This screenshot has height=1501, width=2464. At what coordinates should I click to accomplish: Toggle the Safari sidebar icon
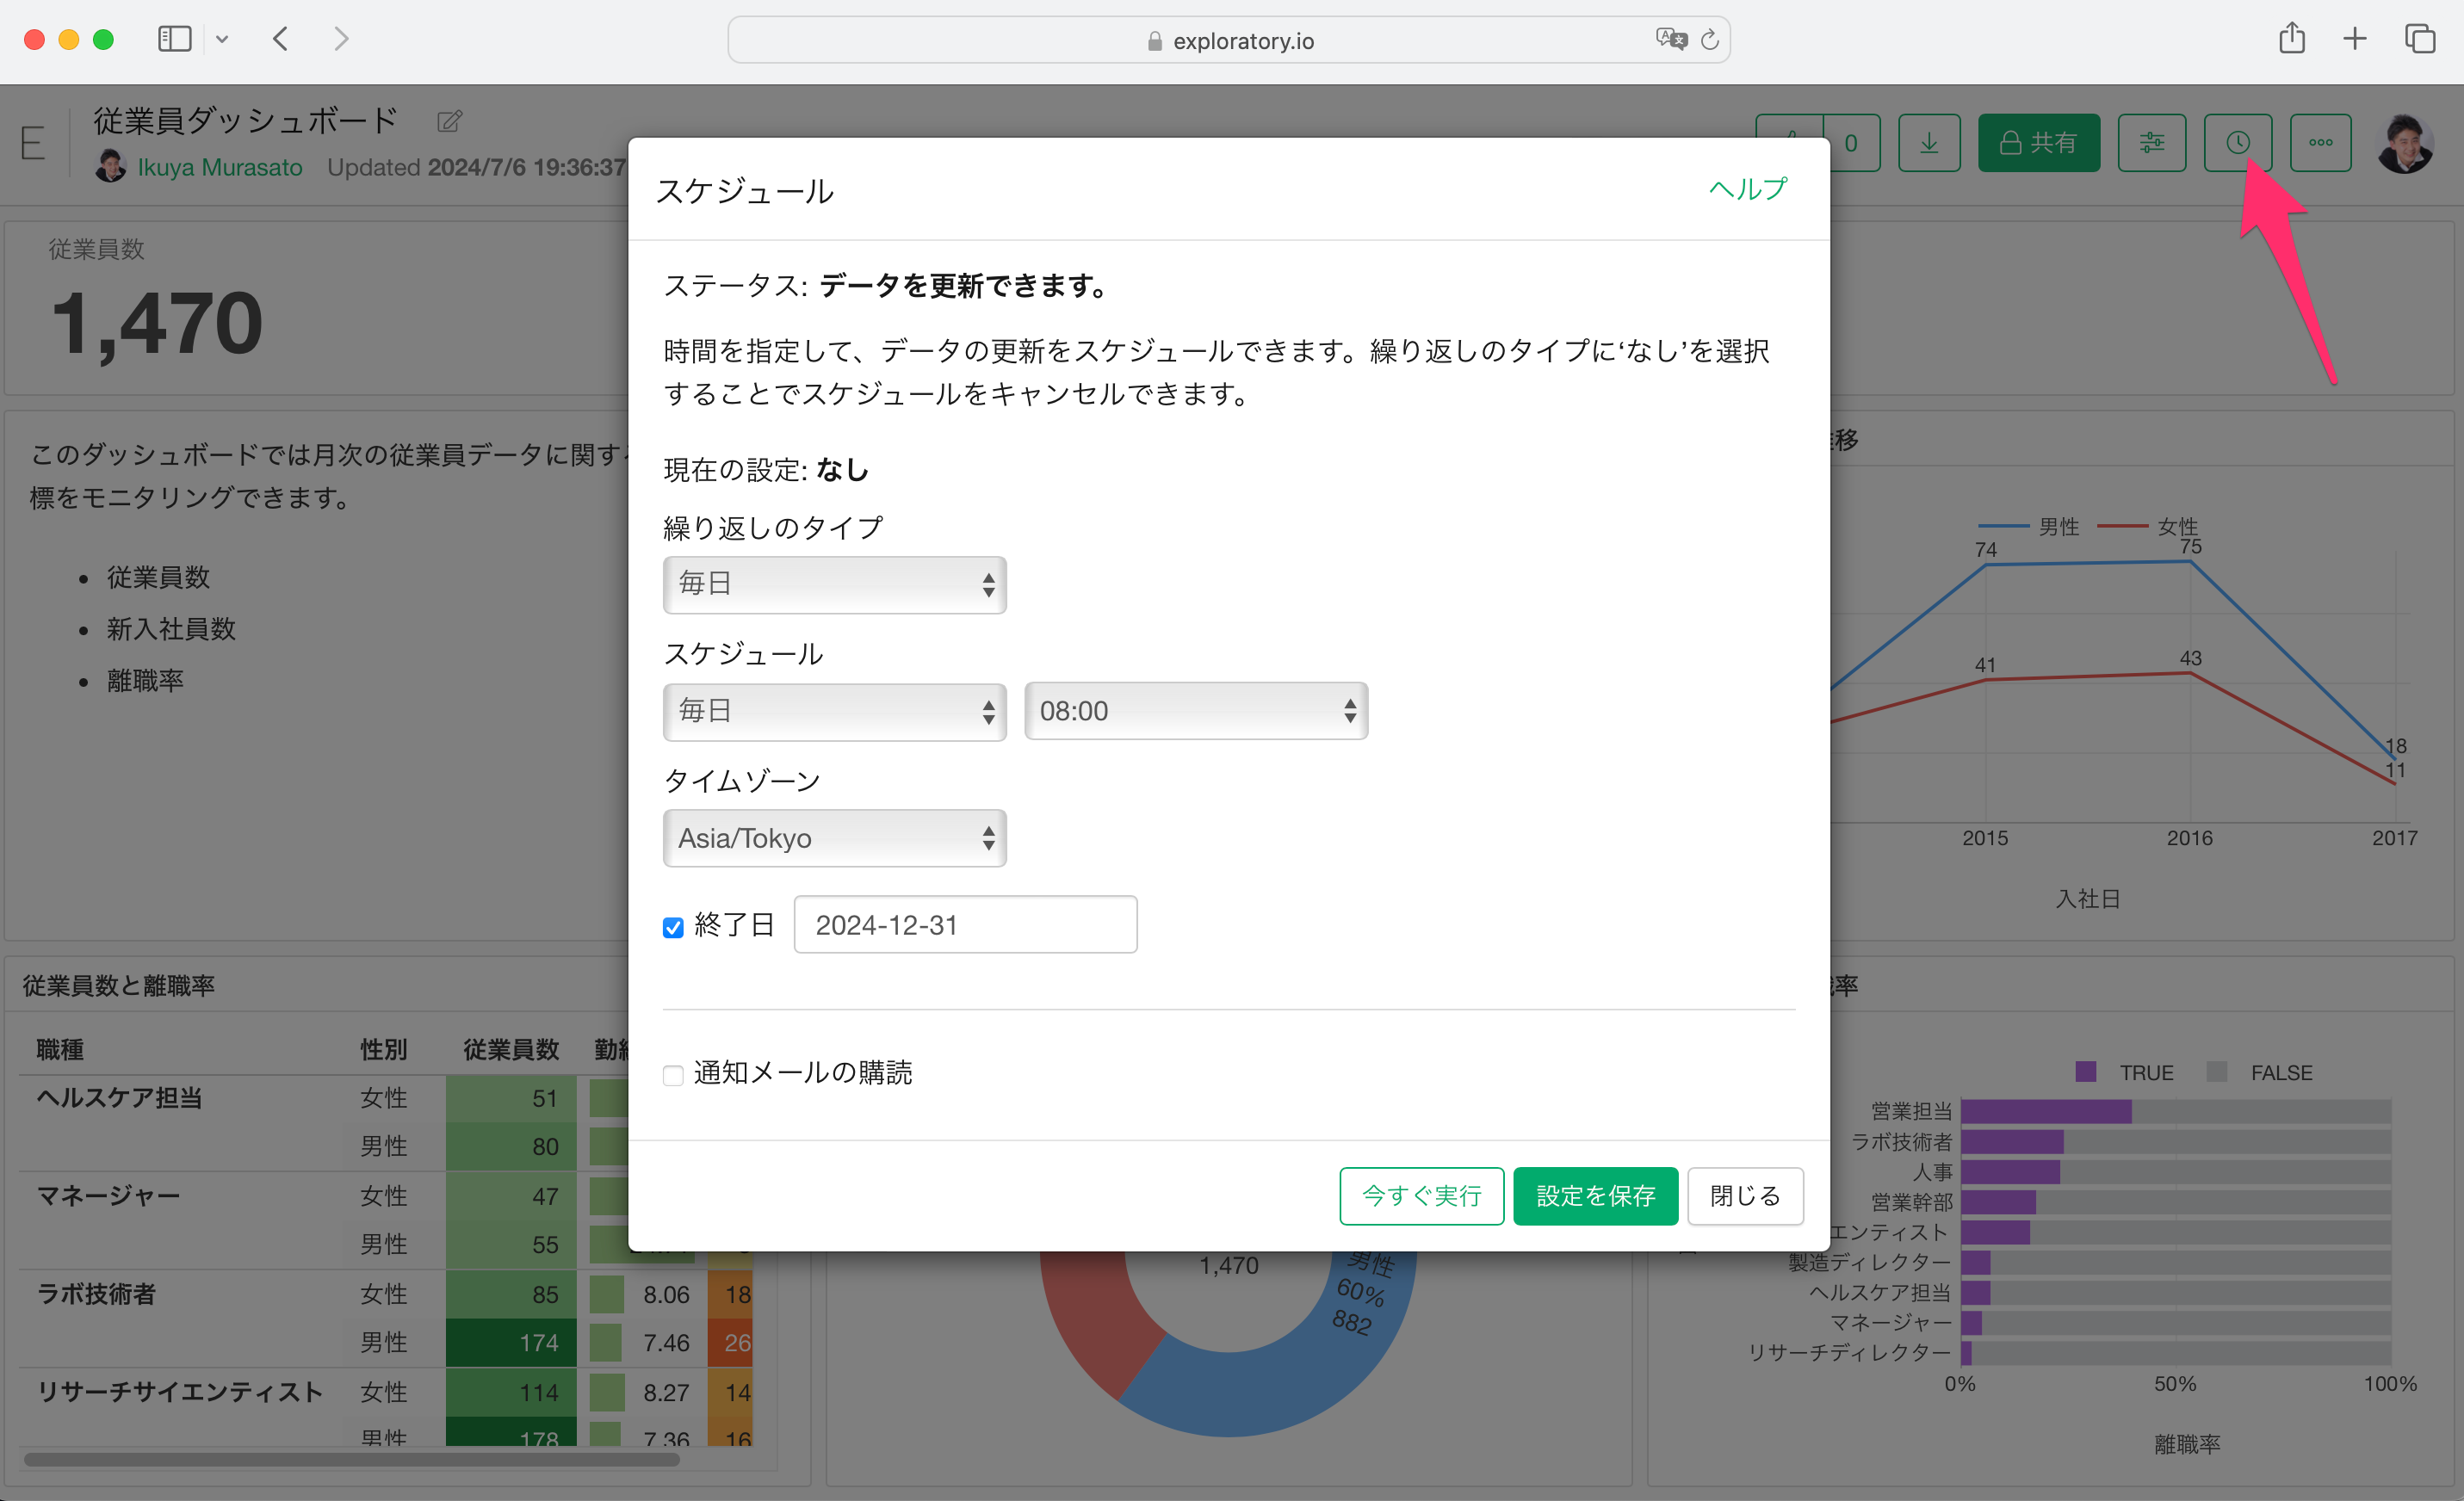(174, 40)
